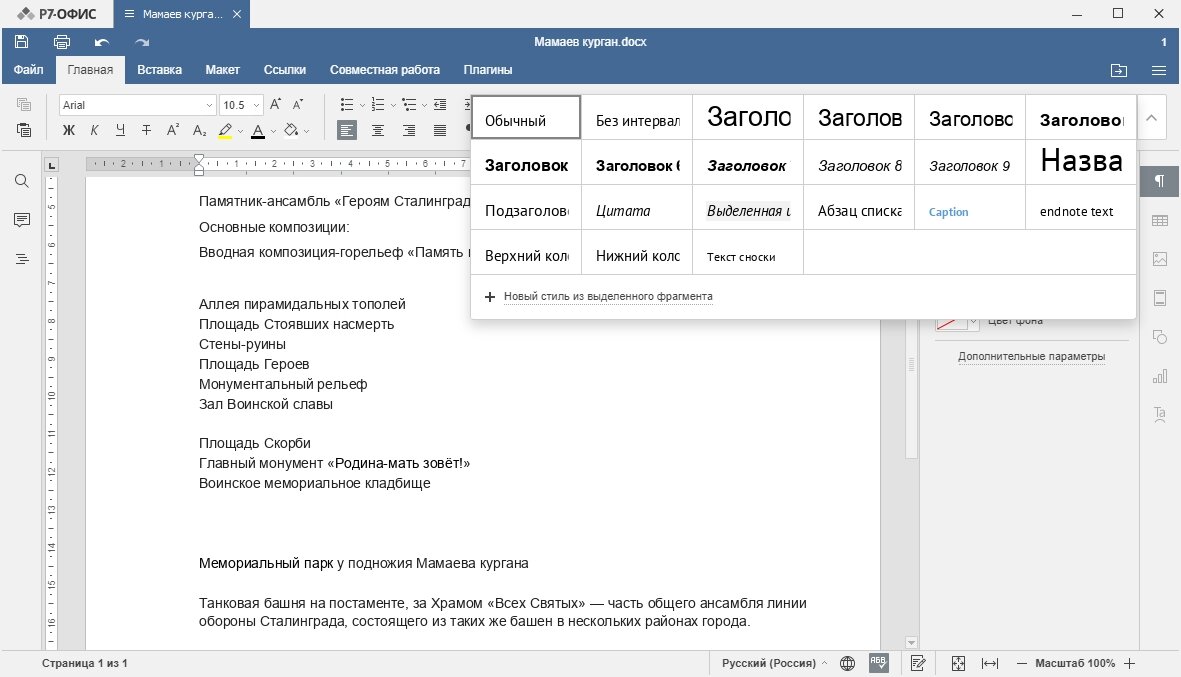Apply the Caption style
The width and height of the screenshot is (1181, 677).
(x=970, y=208)
